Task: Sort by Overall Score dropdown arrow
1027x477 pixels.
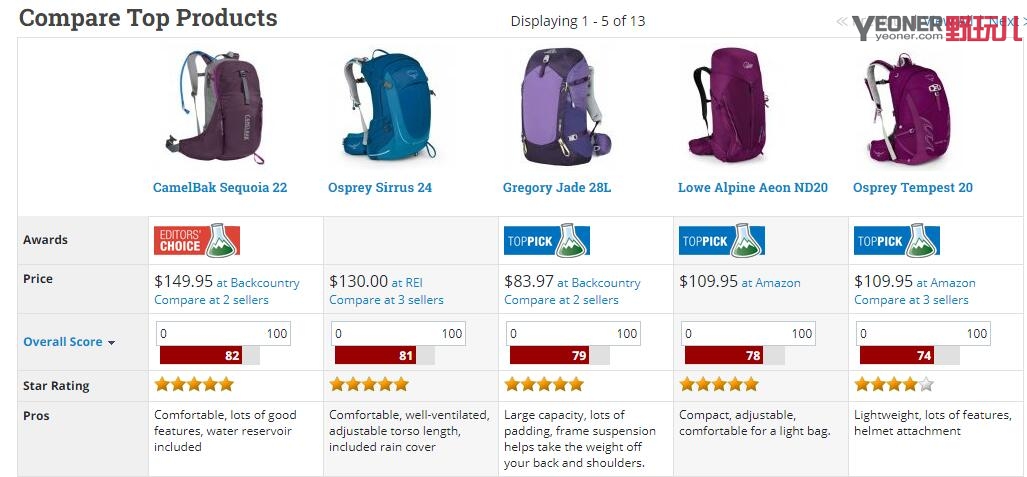Action: coord(111,343)
